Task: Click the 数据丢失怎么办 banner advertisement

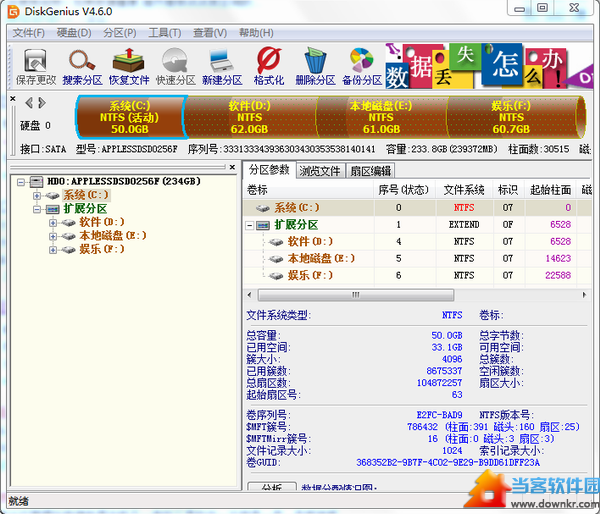Action: [489, 66]
